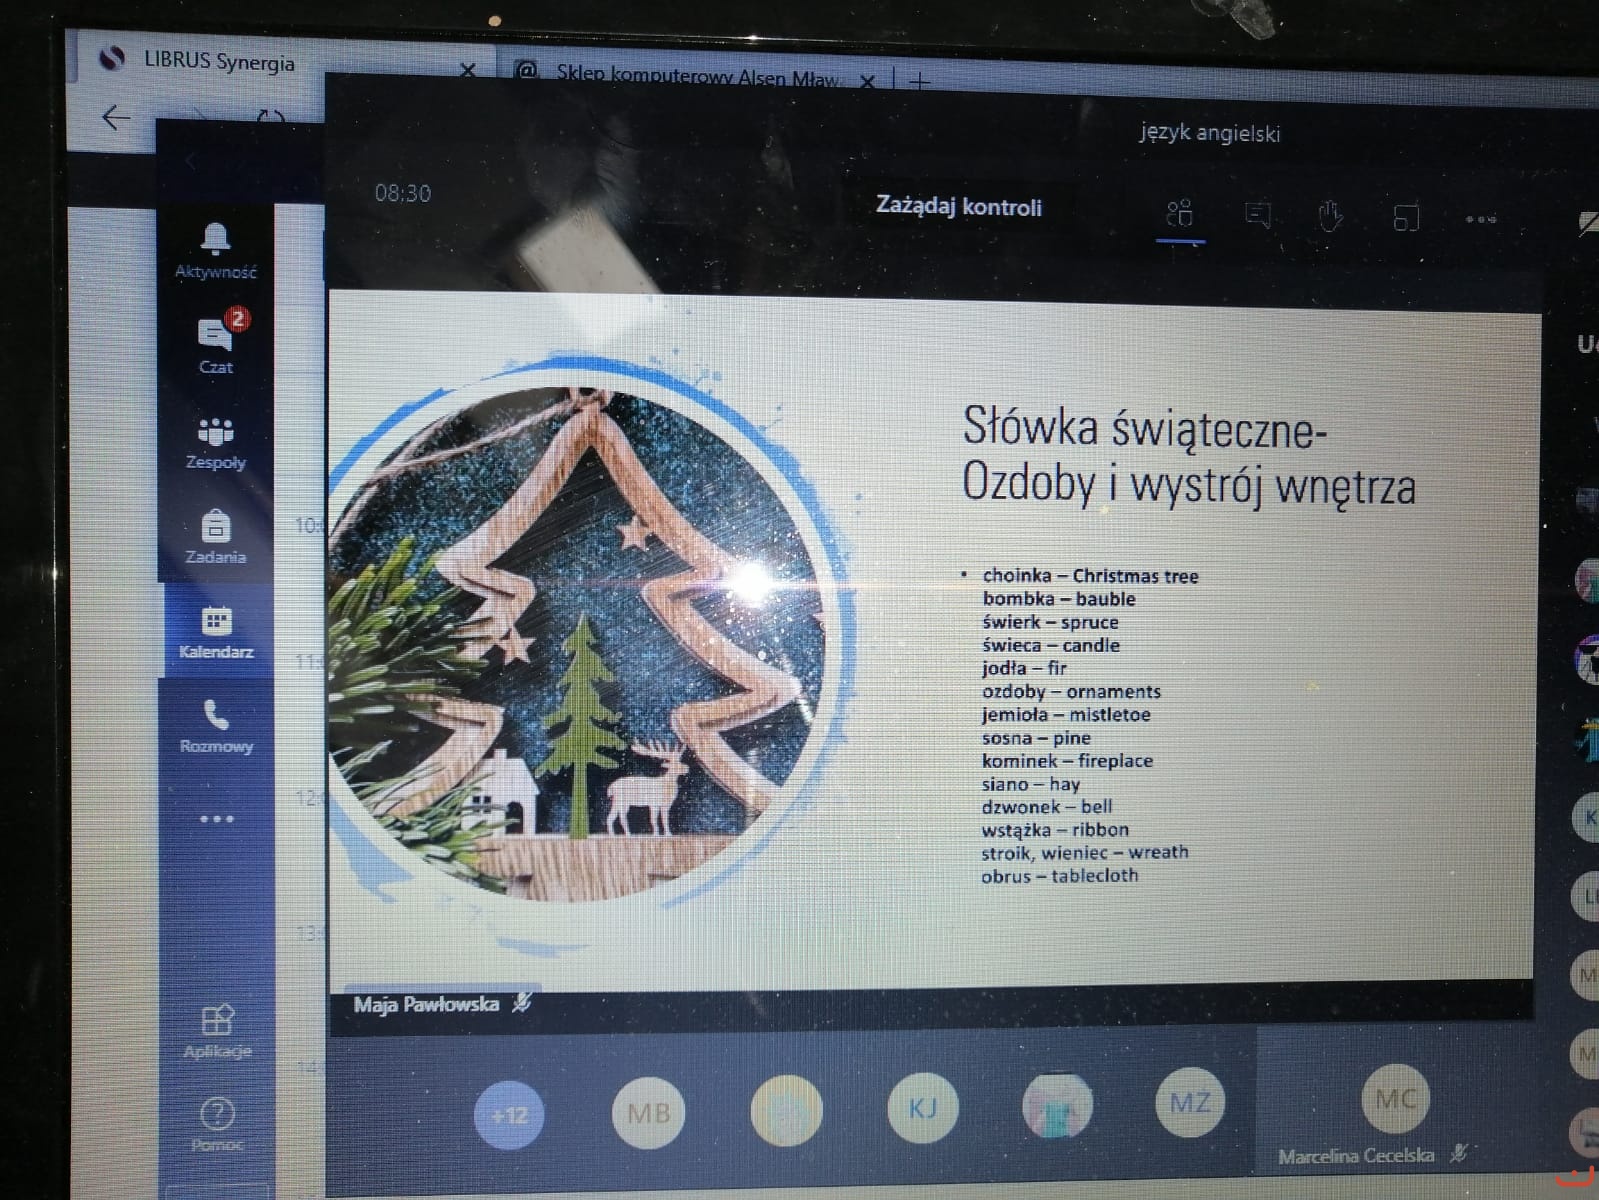Toggle the meeting chat panel
Image resolution: width=1599 pixels, height=1200 pixels.
pos(1257,215)
